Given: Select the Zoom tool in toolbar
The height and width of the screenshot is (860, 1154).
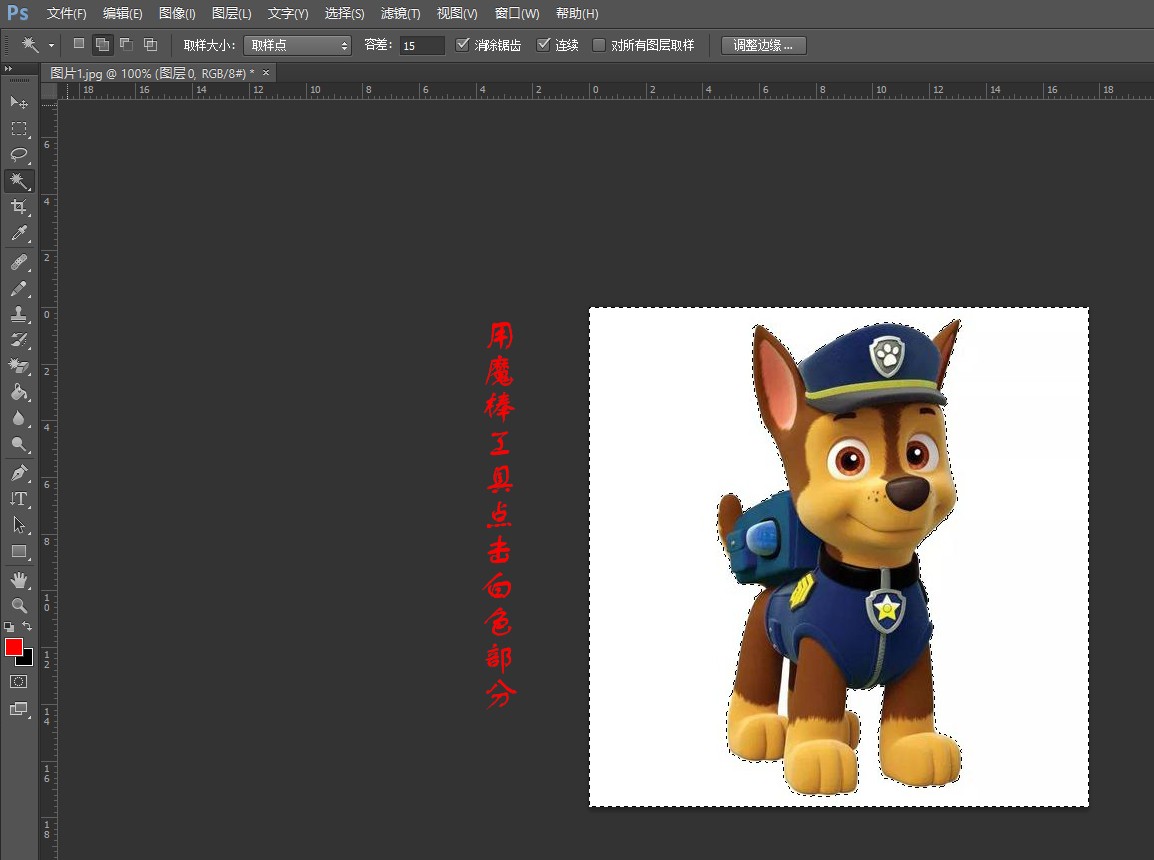Looking at the screenshot, I should point(18,606).
